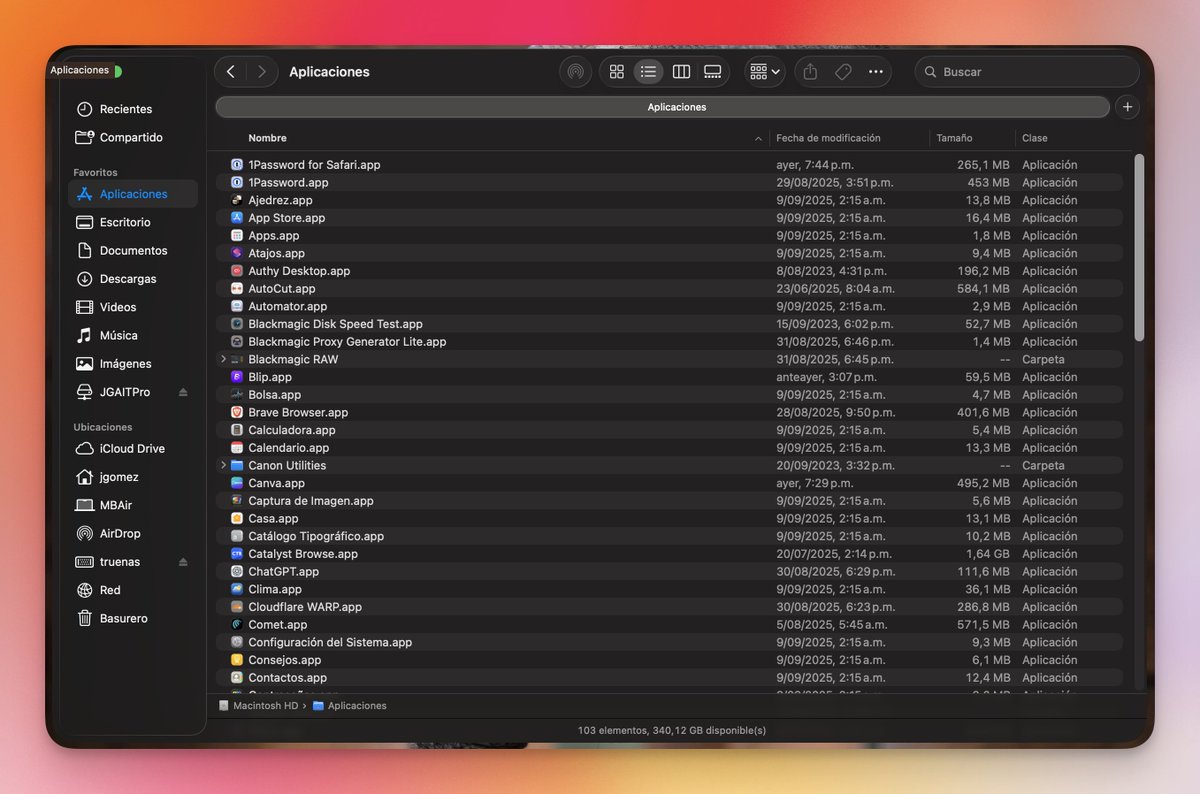Switch to gallery view
Viewport: 1200px width, 794px height.
point(713,72)
